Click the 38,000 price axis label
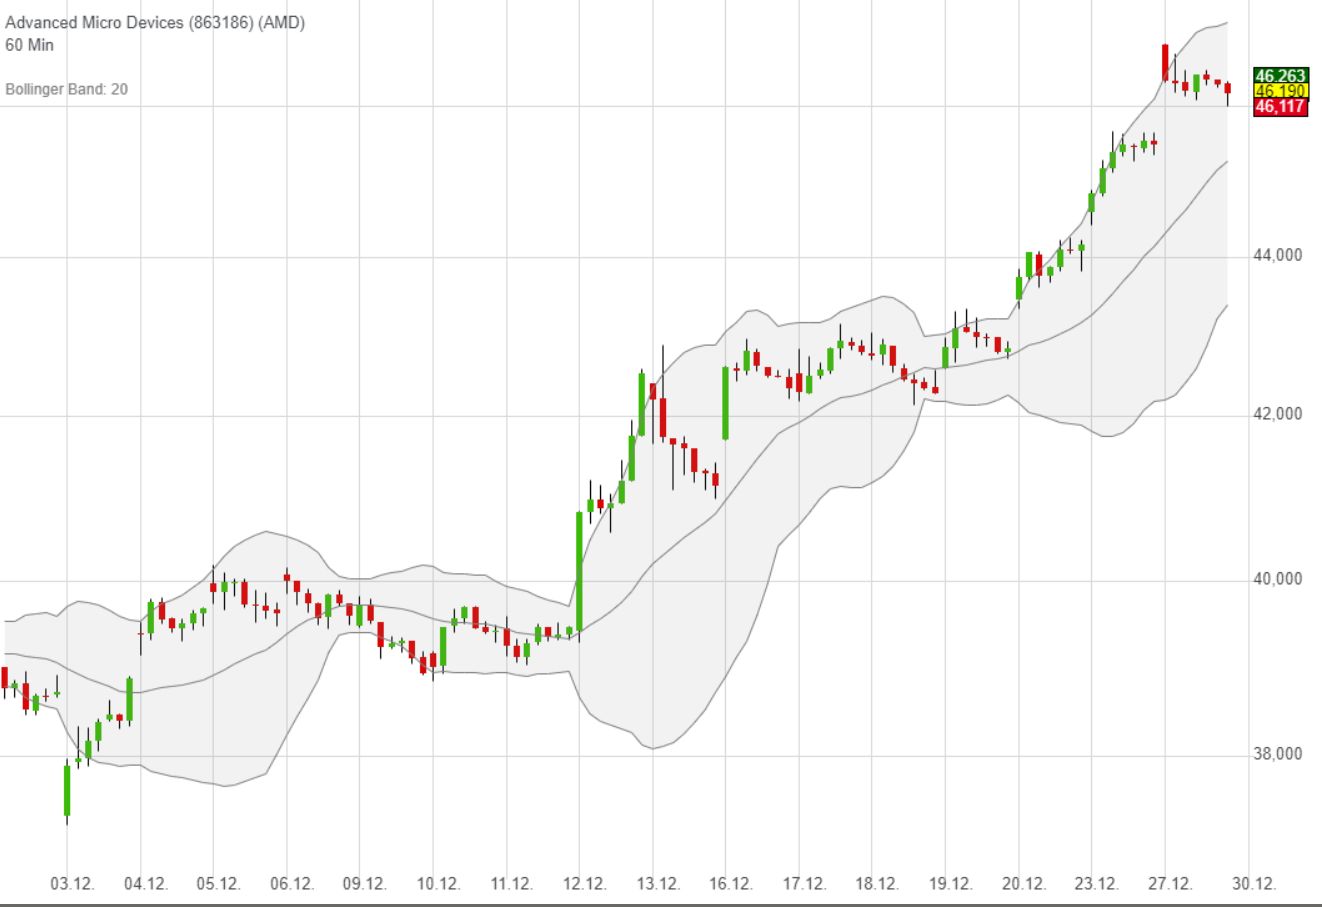This screenshot has width=1322, height=907. click(x=1278, y=754)
